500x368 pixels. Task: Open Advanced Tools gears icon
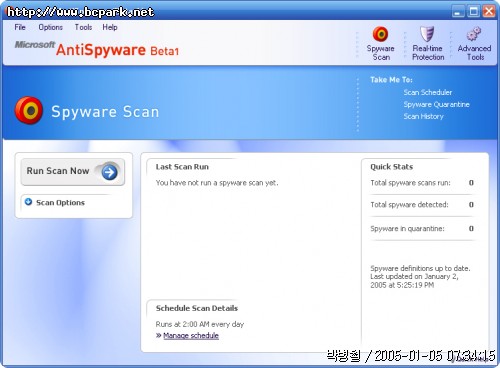tap(474, 34)
